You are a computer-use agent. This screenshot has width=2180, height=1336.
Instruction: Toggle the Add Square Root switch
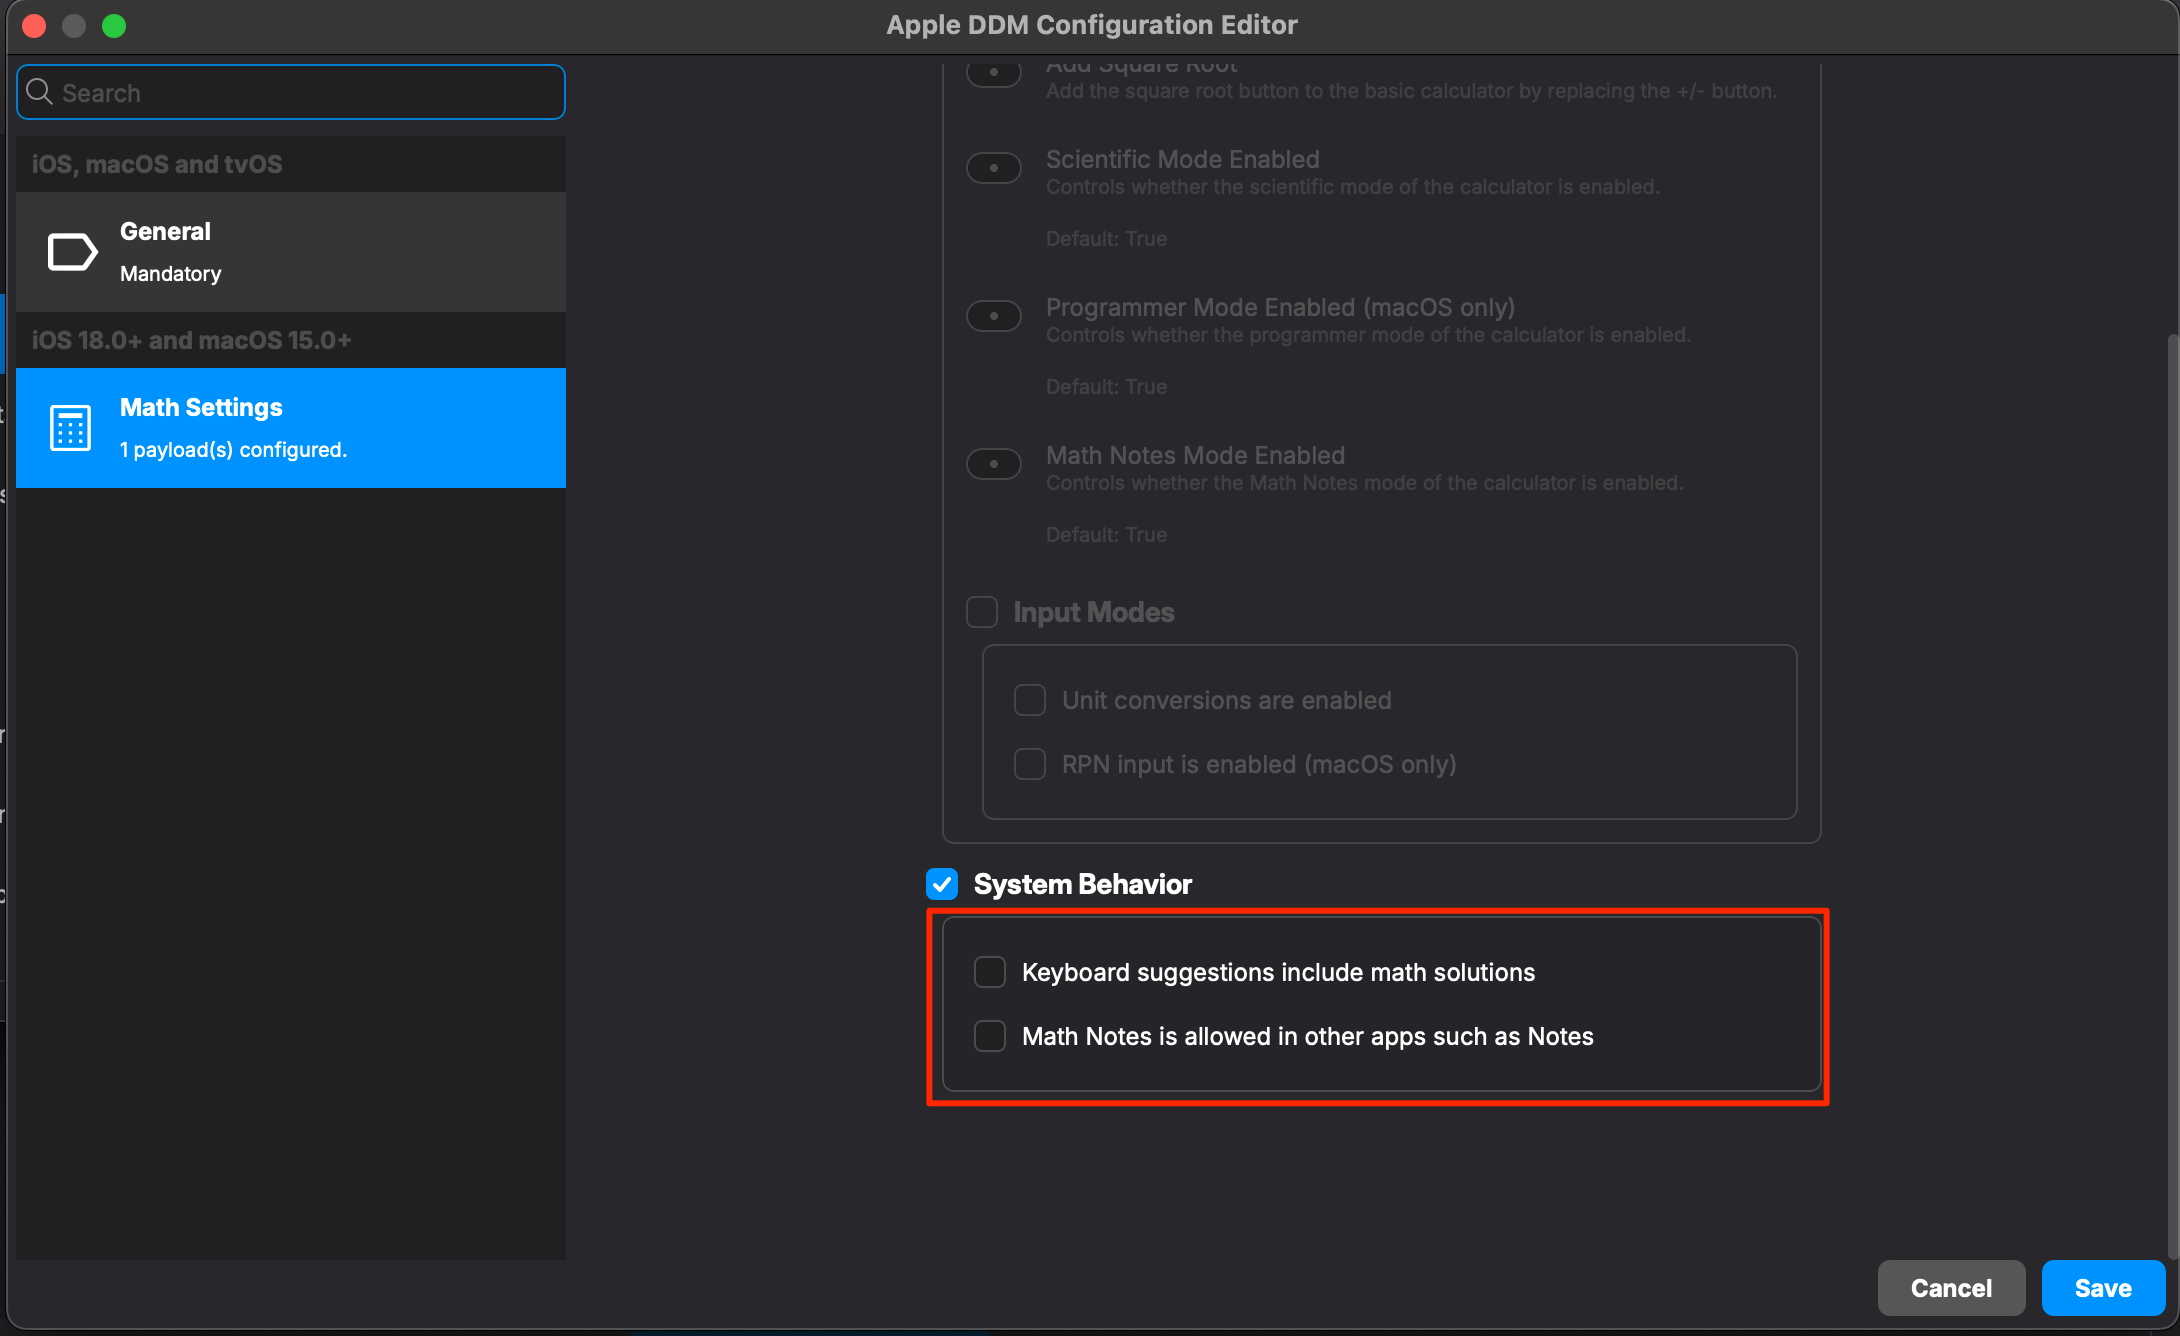[x=994, y=74]
